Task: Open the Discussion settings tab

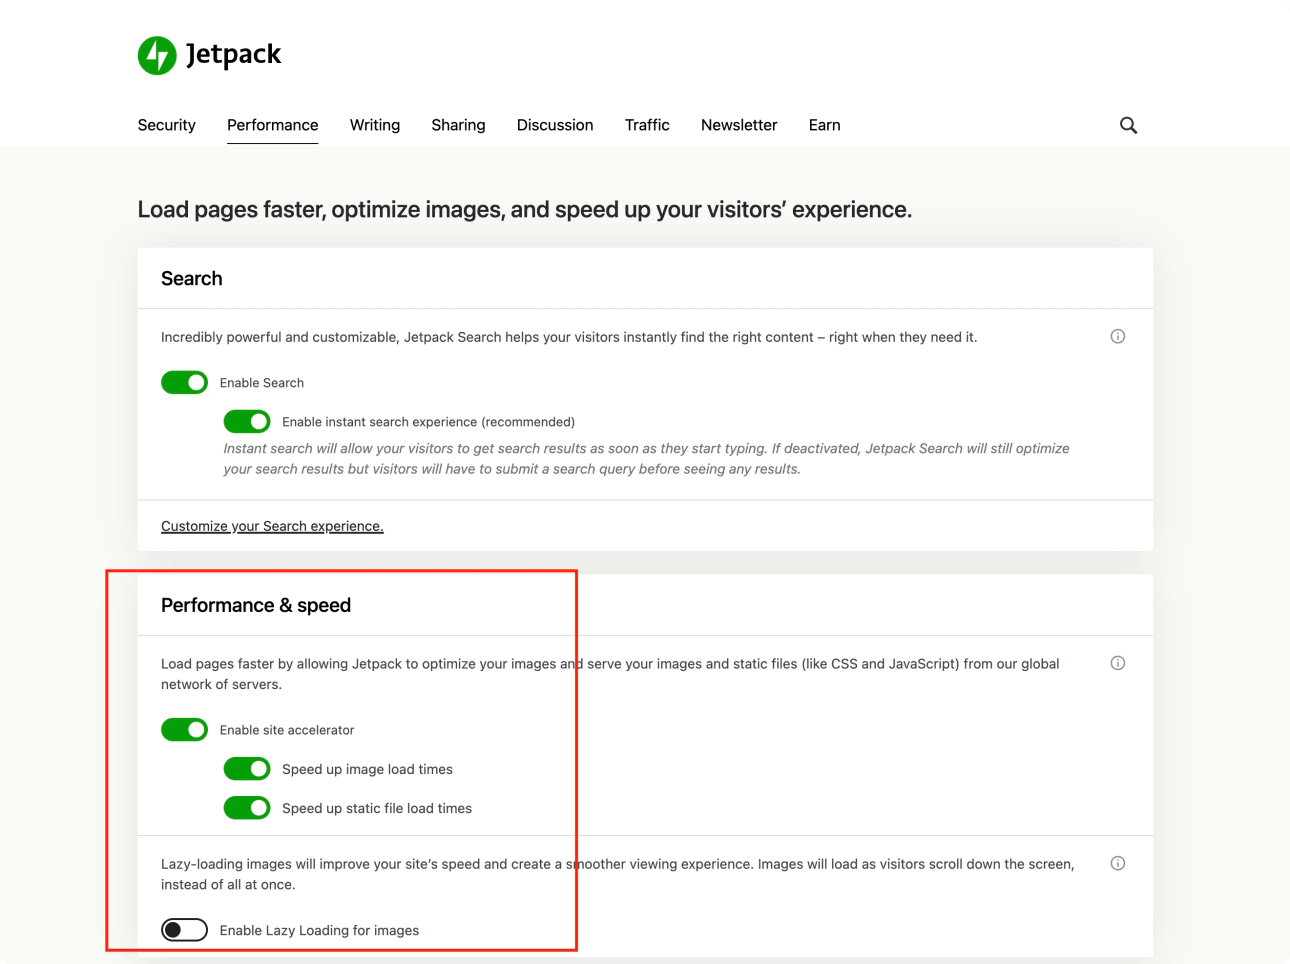Action: click(x=555, y=125)
